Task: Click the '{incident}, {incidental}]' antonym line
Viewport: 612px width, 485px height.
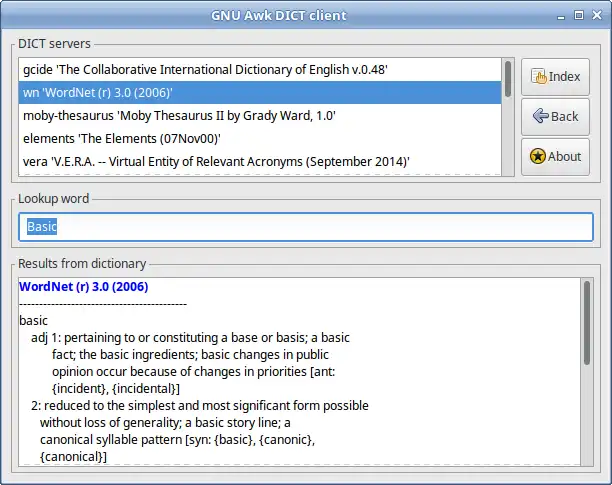Action: [x=116, y=389]
